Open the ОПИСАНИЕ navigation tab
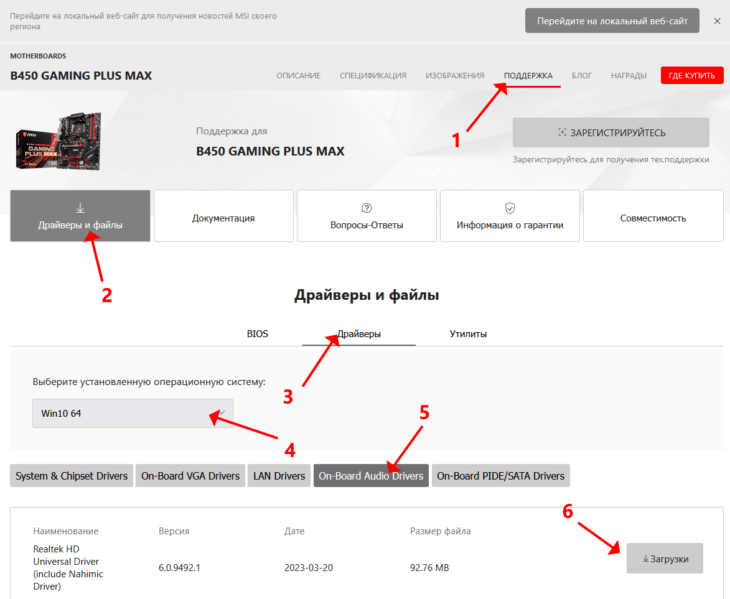The width and height of the screenshot is (730, 599). pos(298,75)
